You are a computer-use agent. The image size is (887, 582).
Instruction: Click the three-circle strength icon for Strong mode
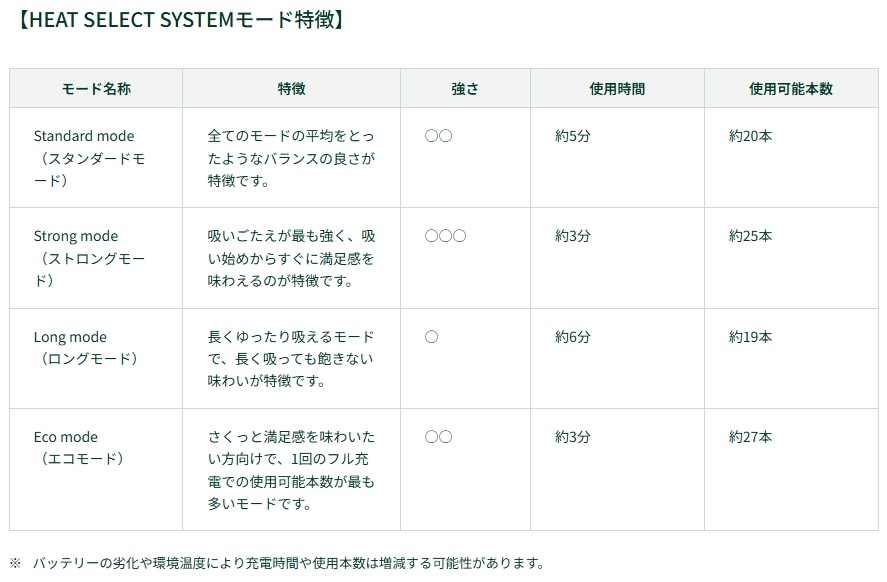[x=445, y=236]
